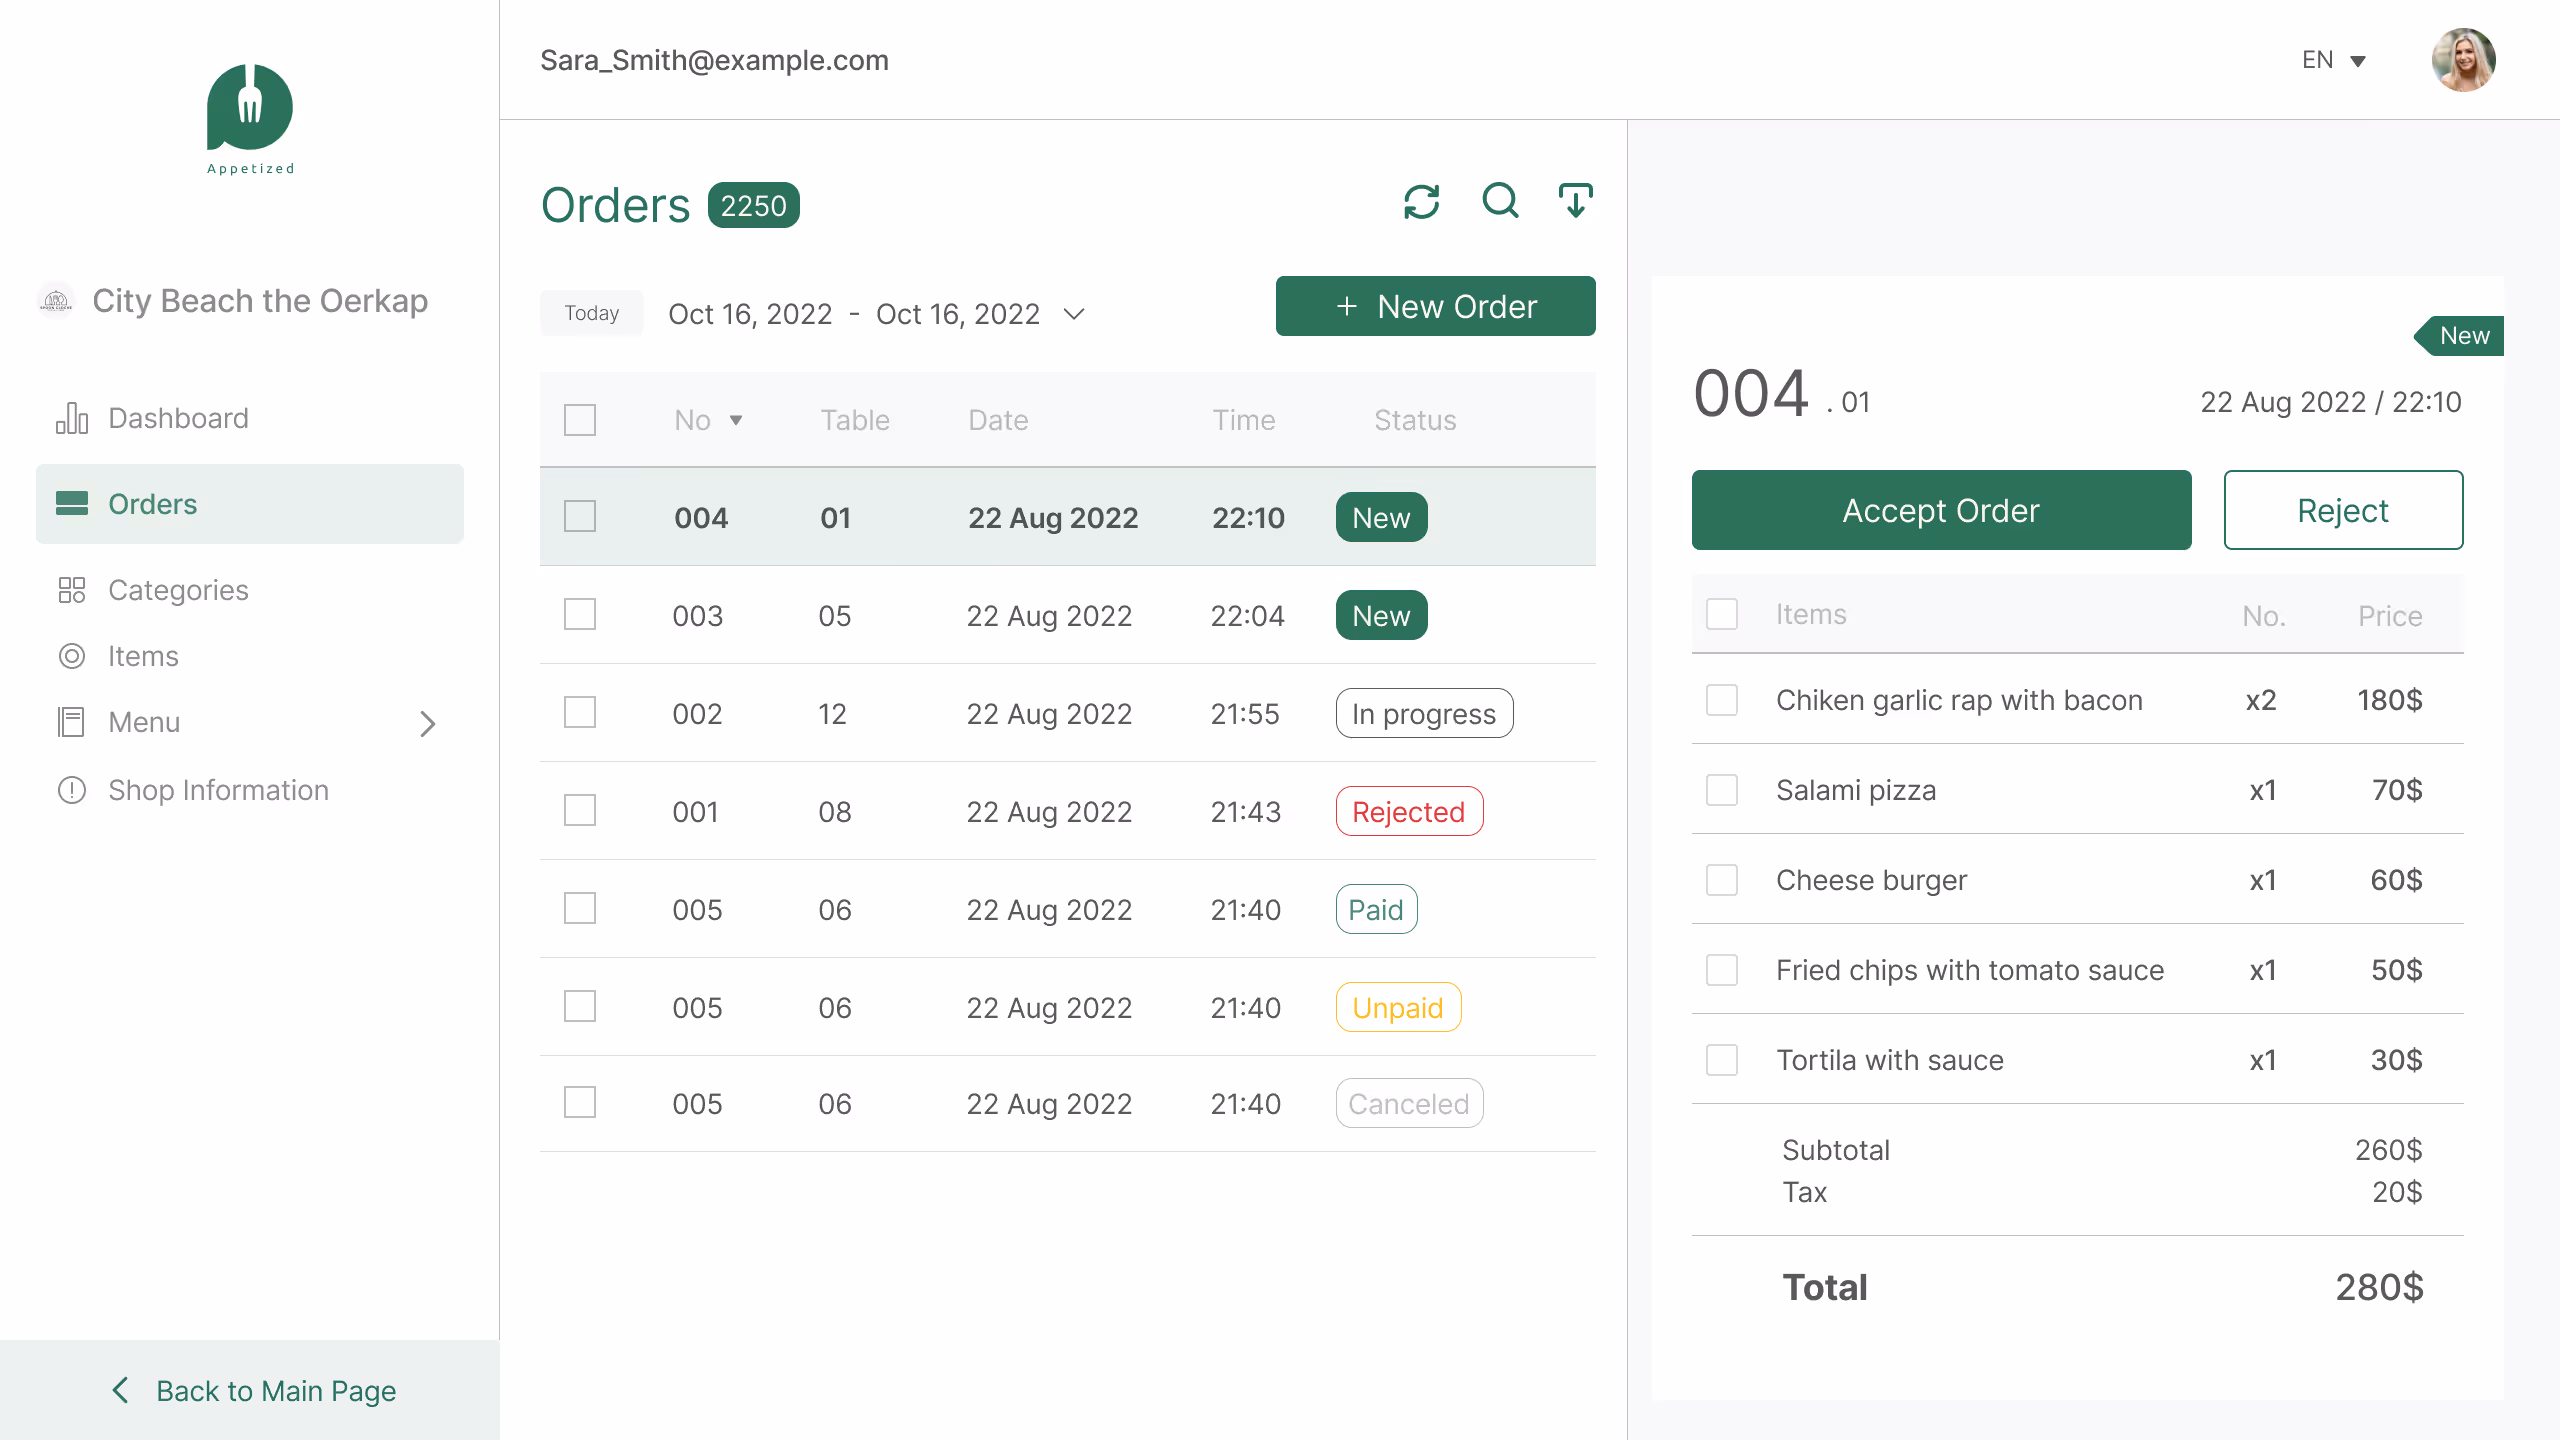This screenshot has width=2560, height=1440.
Task: Reject the selected order
Action: (2343, 510)
